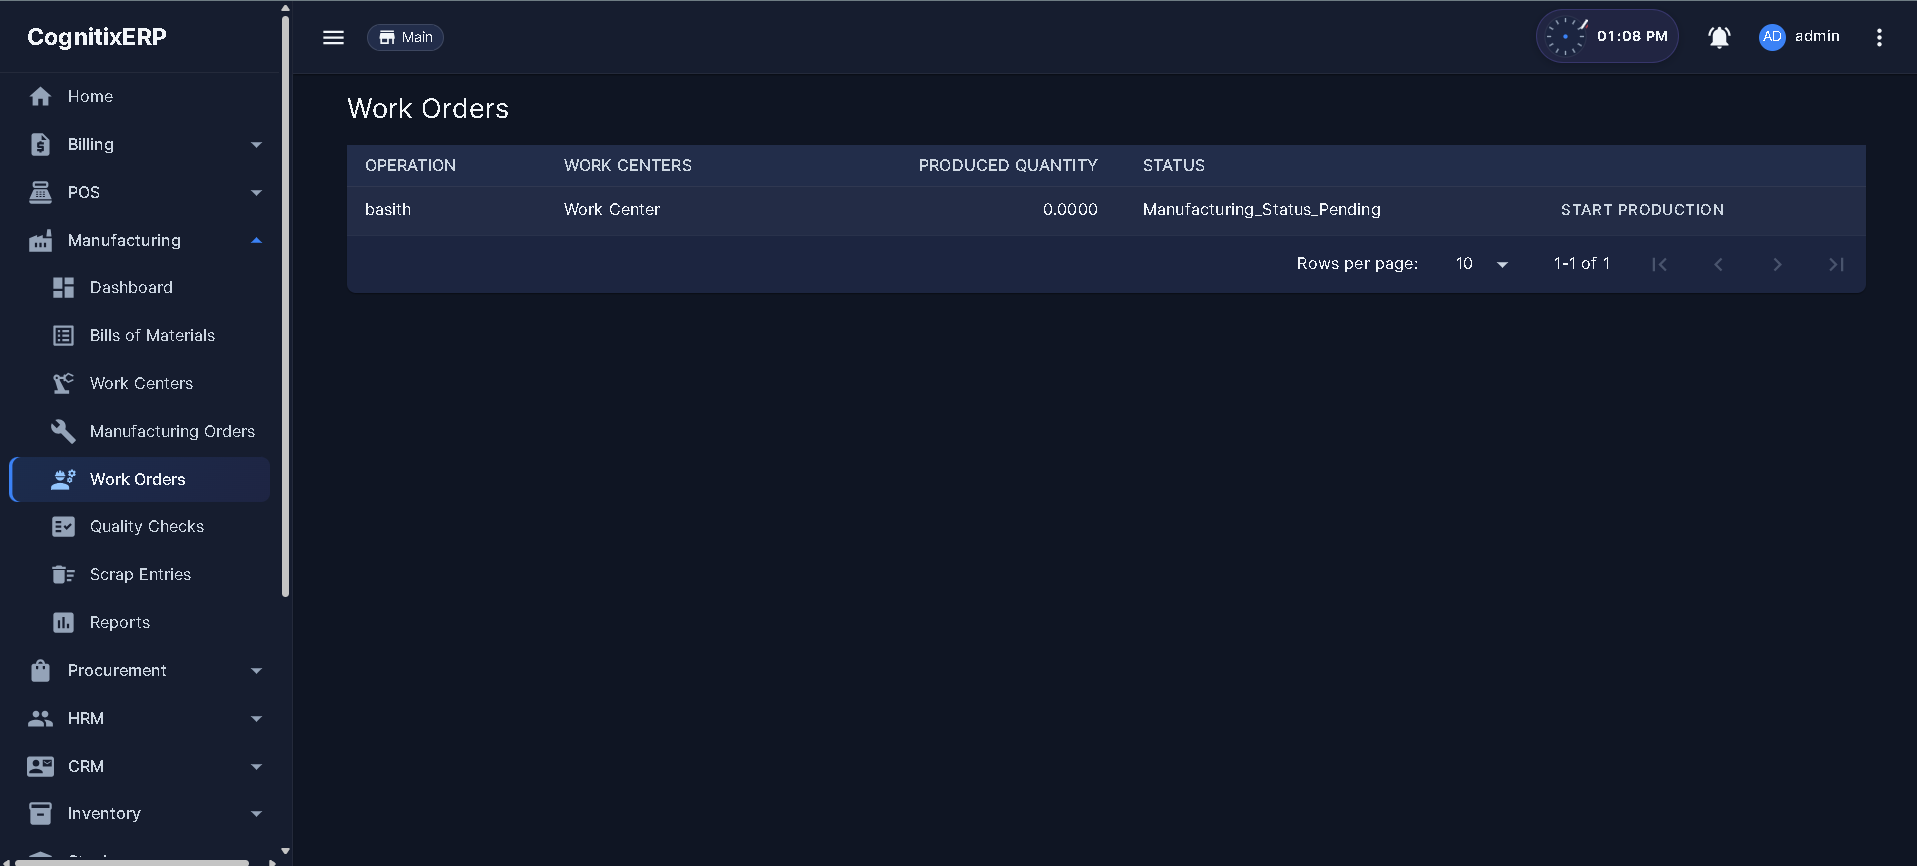Collapse the Manufacturing submenu arrow

(x=256, y=240)
